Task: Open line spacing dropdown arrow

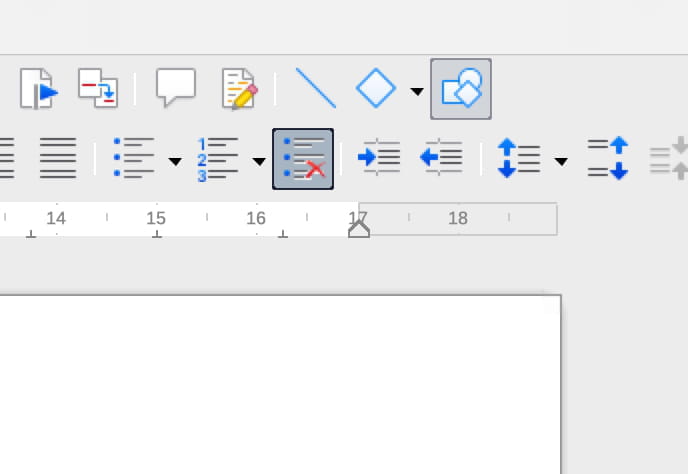Action: [x=561, y=162]
